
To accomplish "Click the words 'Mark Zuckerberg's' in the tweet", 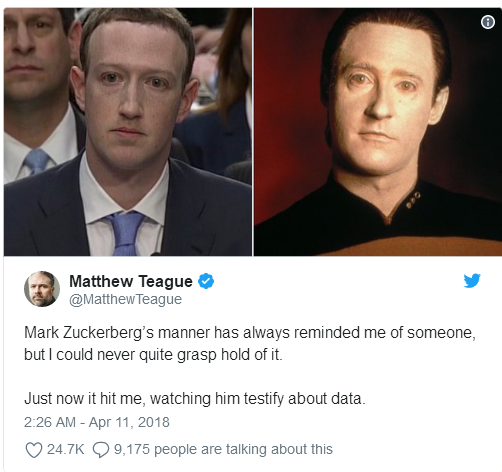I will [89, 333].
